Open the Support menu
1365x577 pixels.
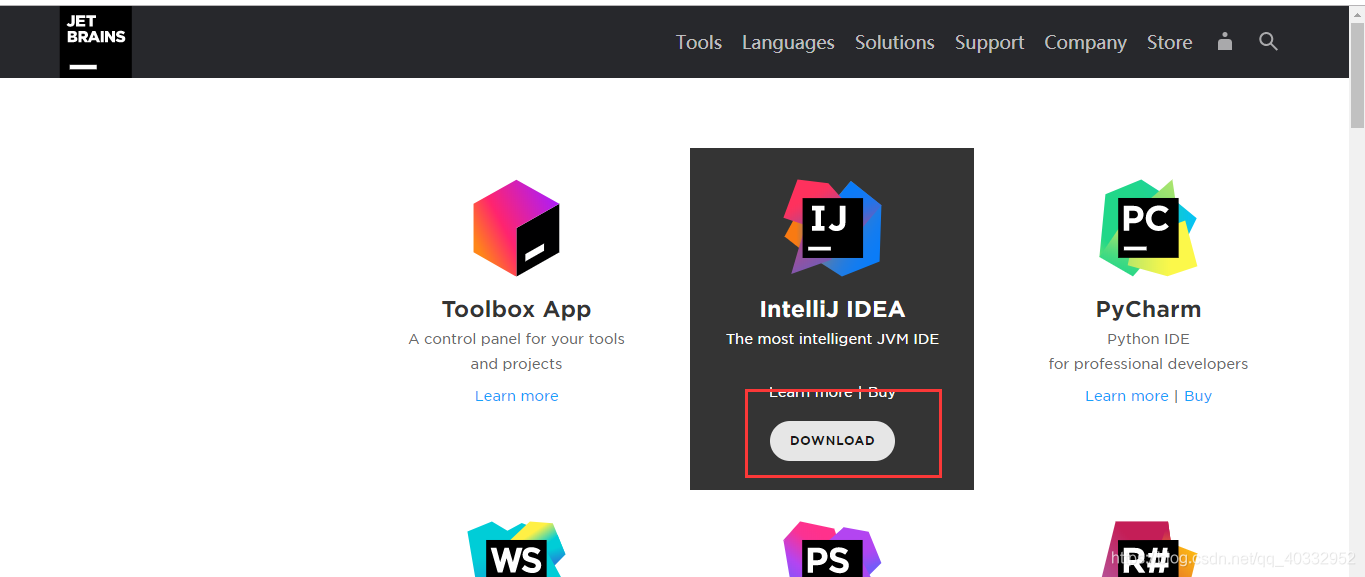989,43
